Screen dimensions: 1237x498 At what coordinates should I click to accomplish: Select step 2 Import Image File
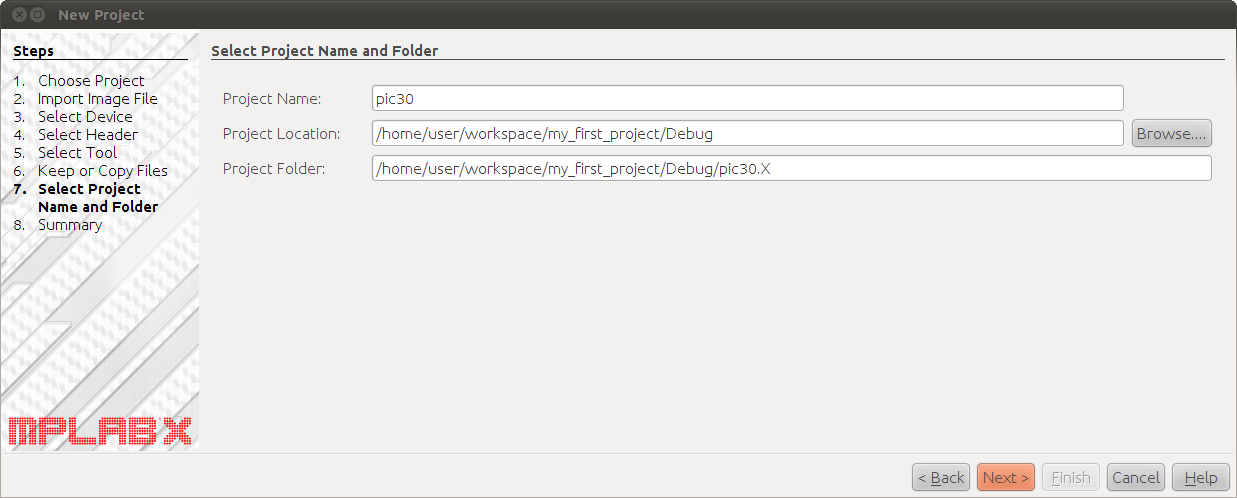[x=97, y=98]
